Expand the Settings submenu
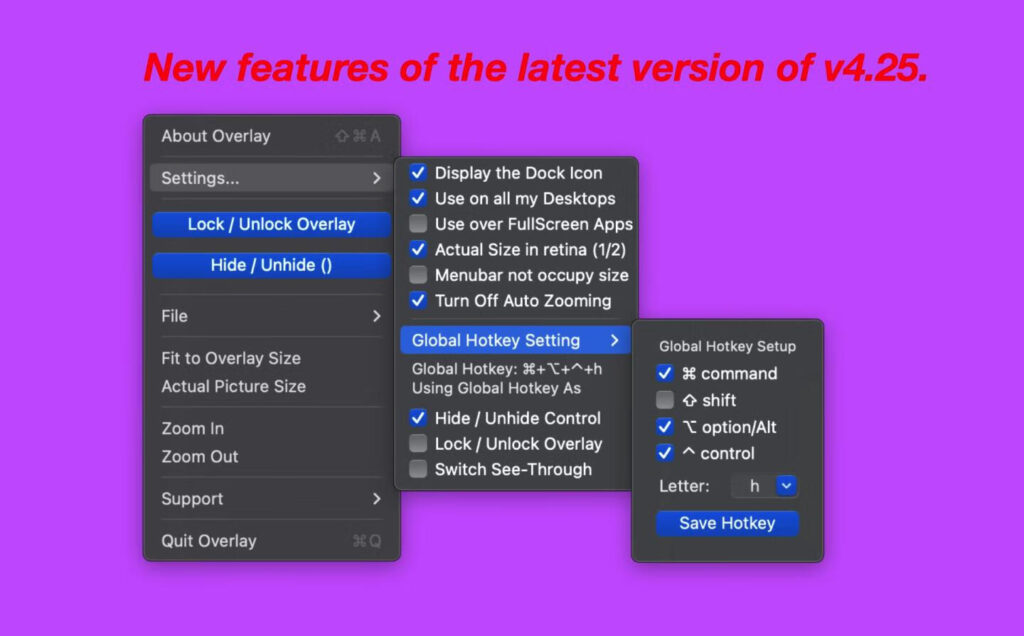Viewport: 1024px width, 636px height. pyautogui.click(x=270, y=177)
